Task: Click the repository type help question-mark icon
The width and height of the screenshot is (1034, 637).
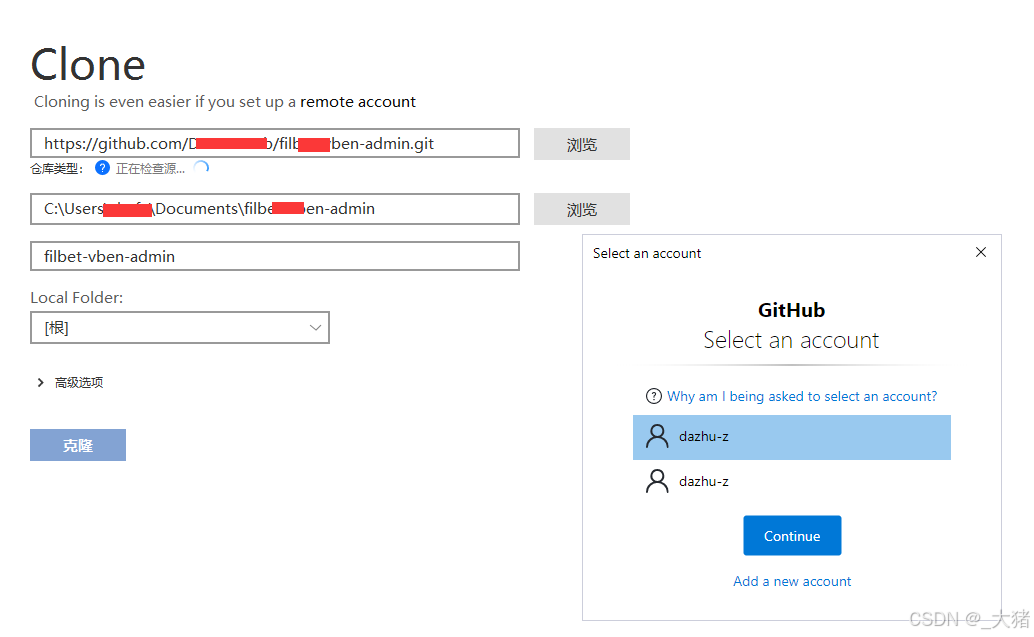Action: (x=102, y=167)
